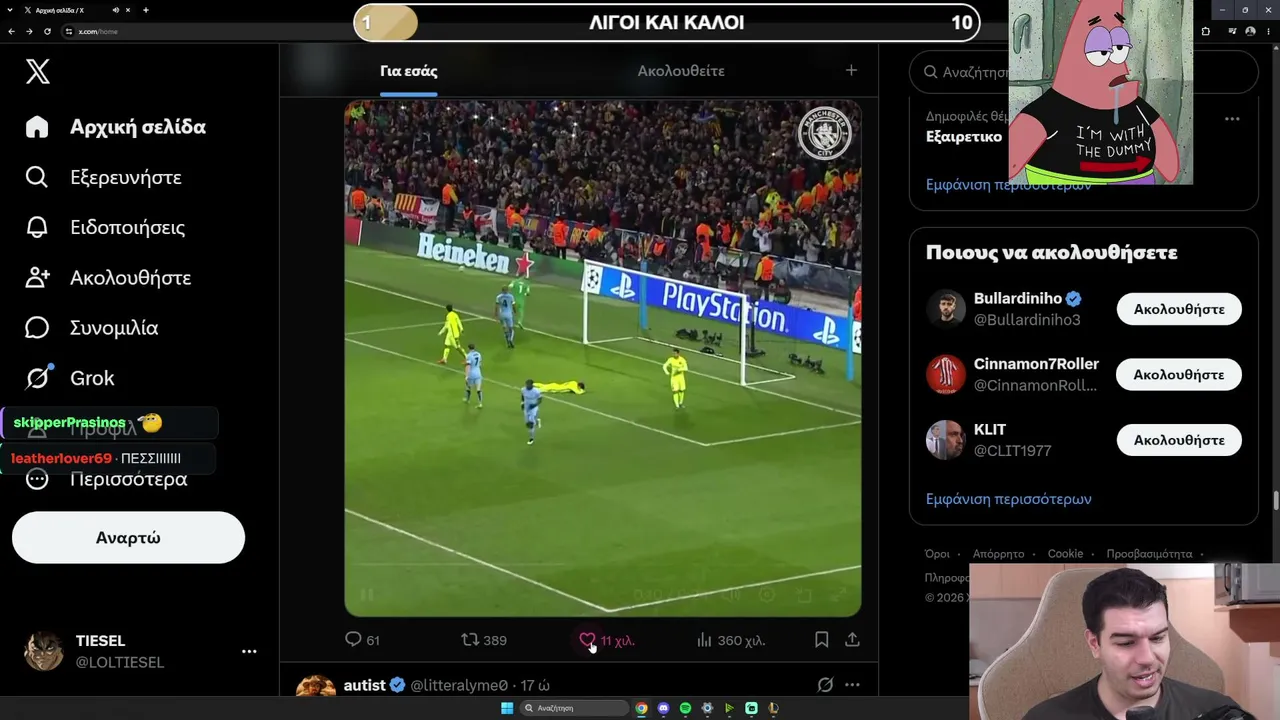Open more options on autist's post

pyautogui.click(x=852, y=685)
